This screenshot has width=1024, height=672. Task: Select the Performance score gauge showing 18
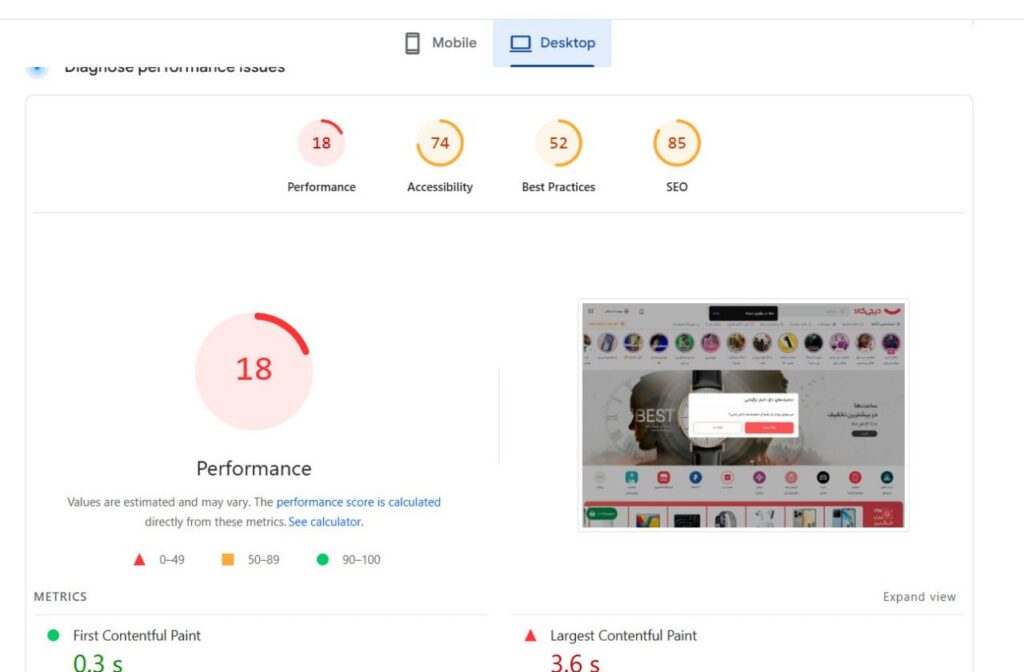click(x=321, y=143)
